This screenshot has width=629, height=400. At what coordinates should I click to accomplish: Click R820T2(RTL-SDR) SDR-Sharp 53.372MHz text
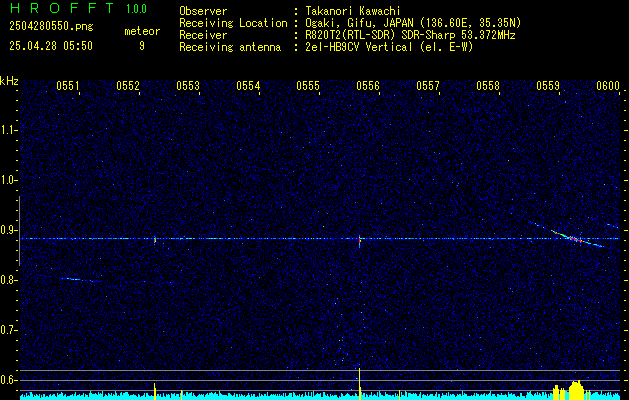[x=410, y=35]
